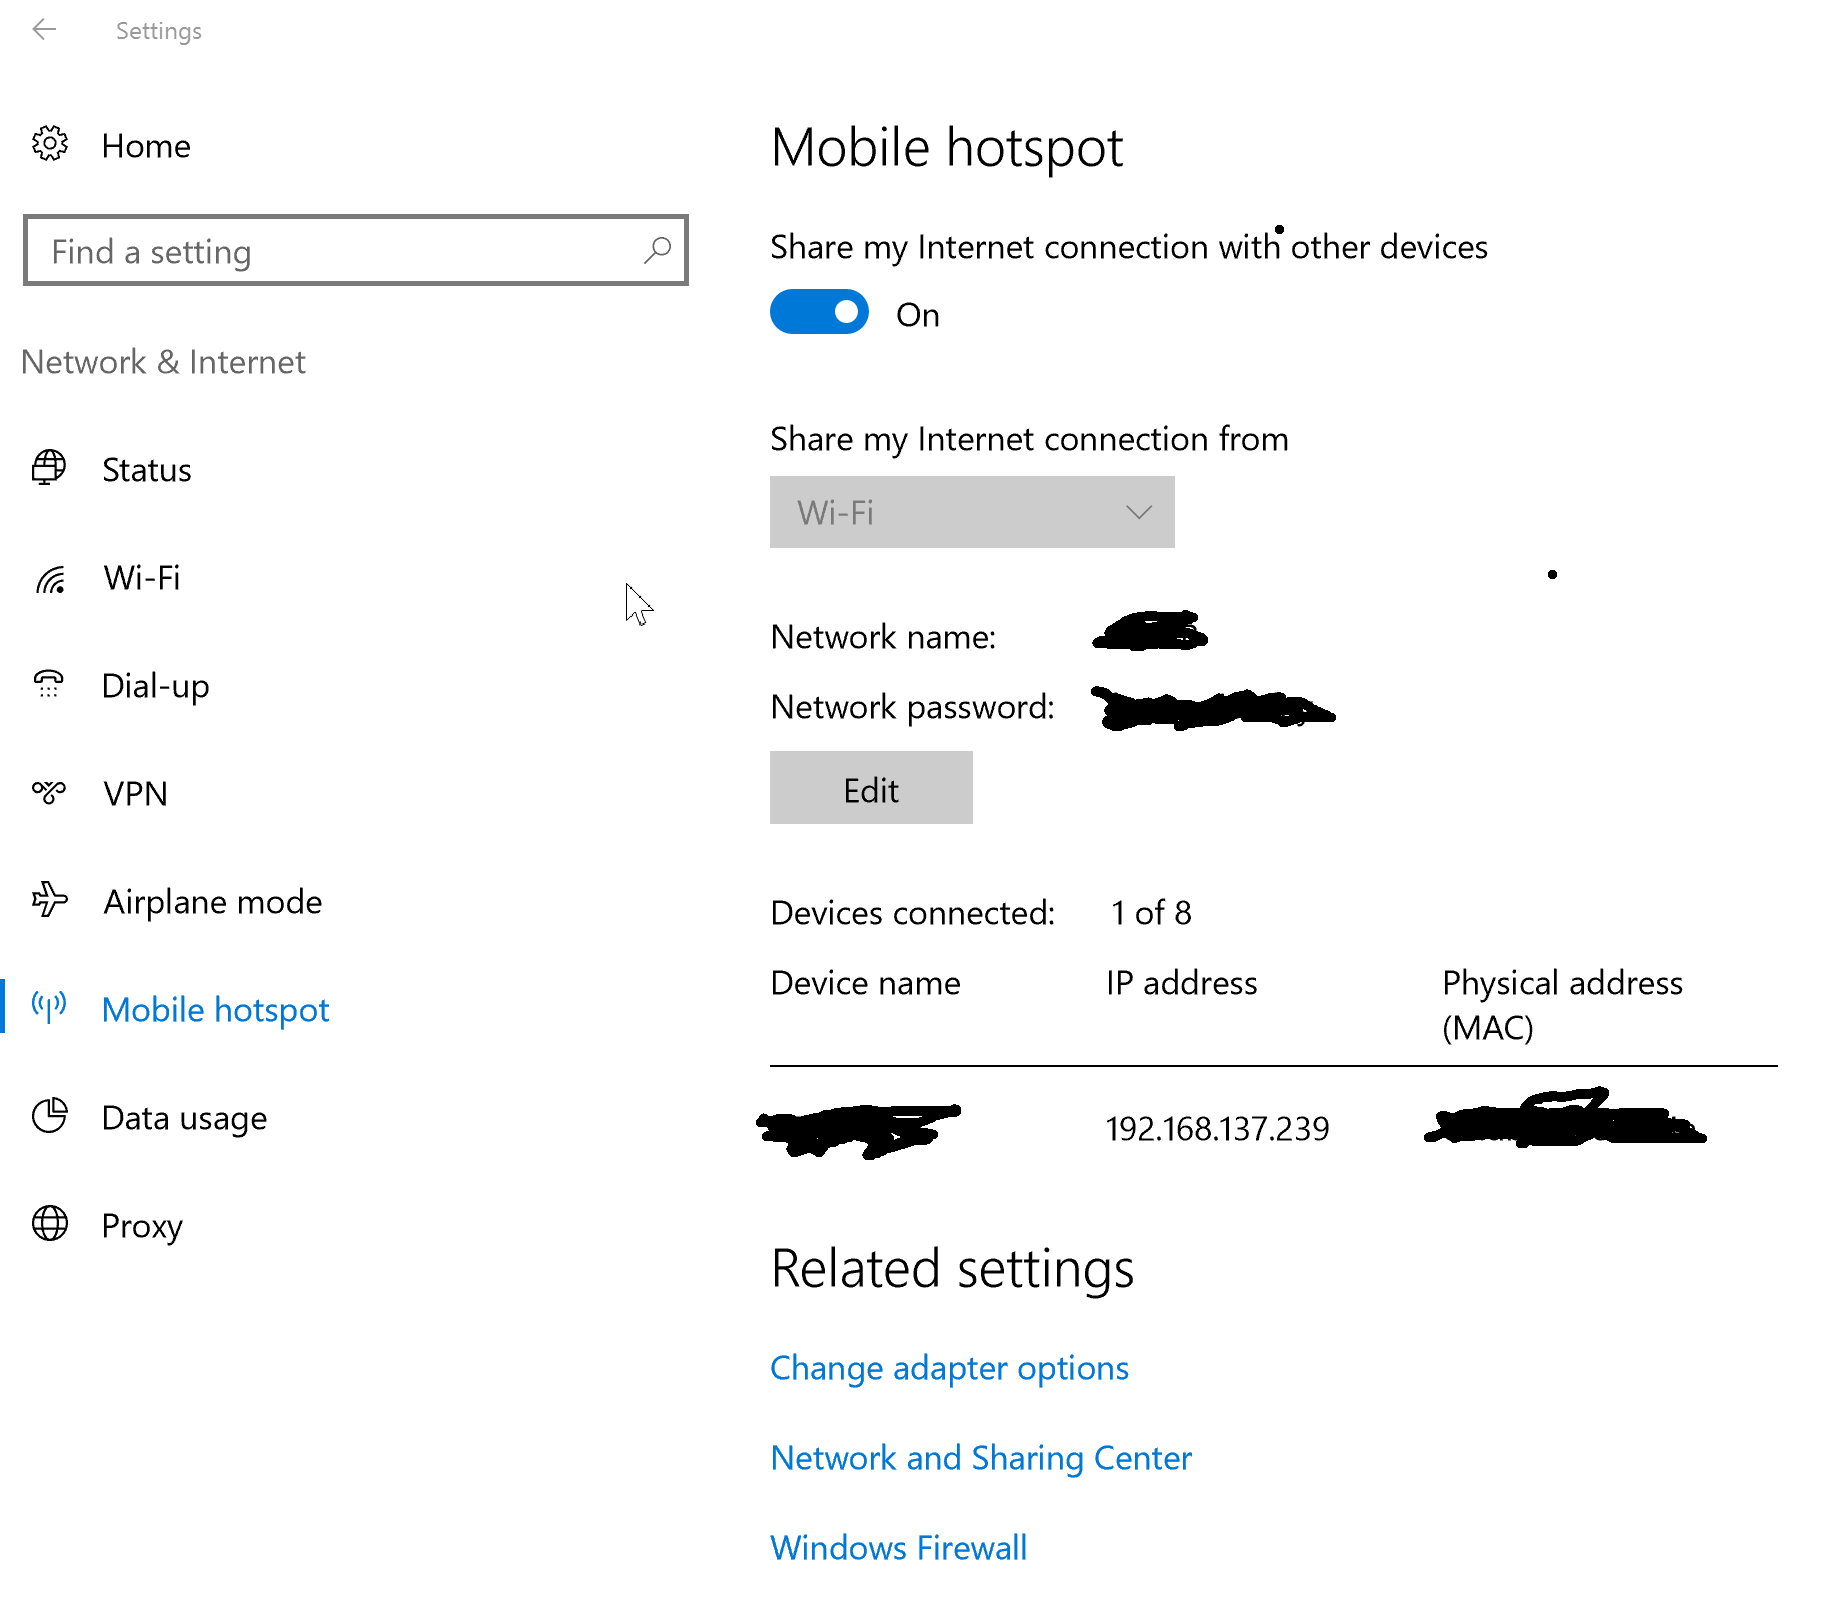Open the Data usage section
1846x1607 pixels.
tap(184, 1117)
